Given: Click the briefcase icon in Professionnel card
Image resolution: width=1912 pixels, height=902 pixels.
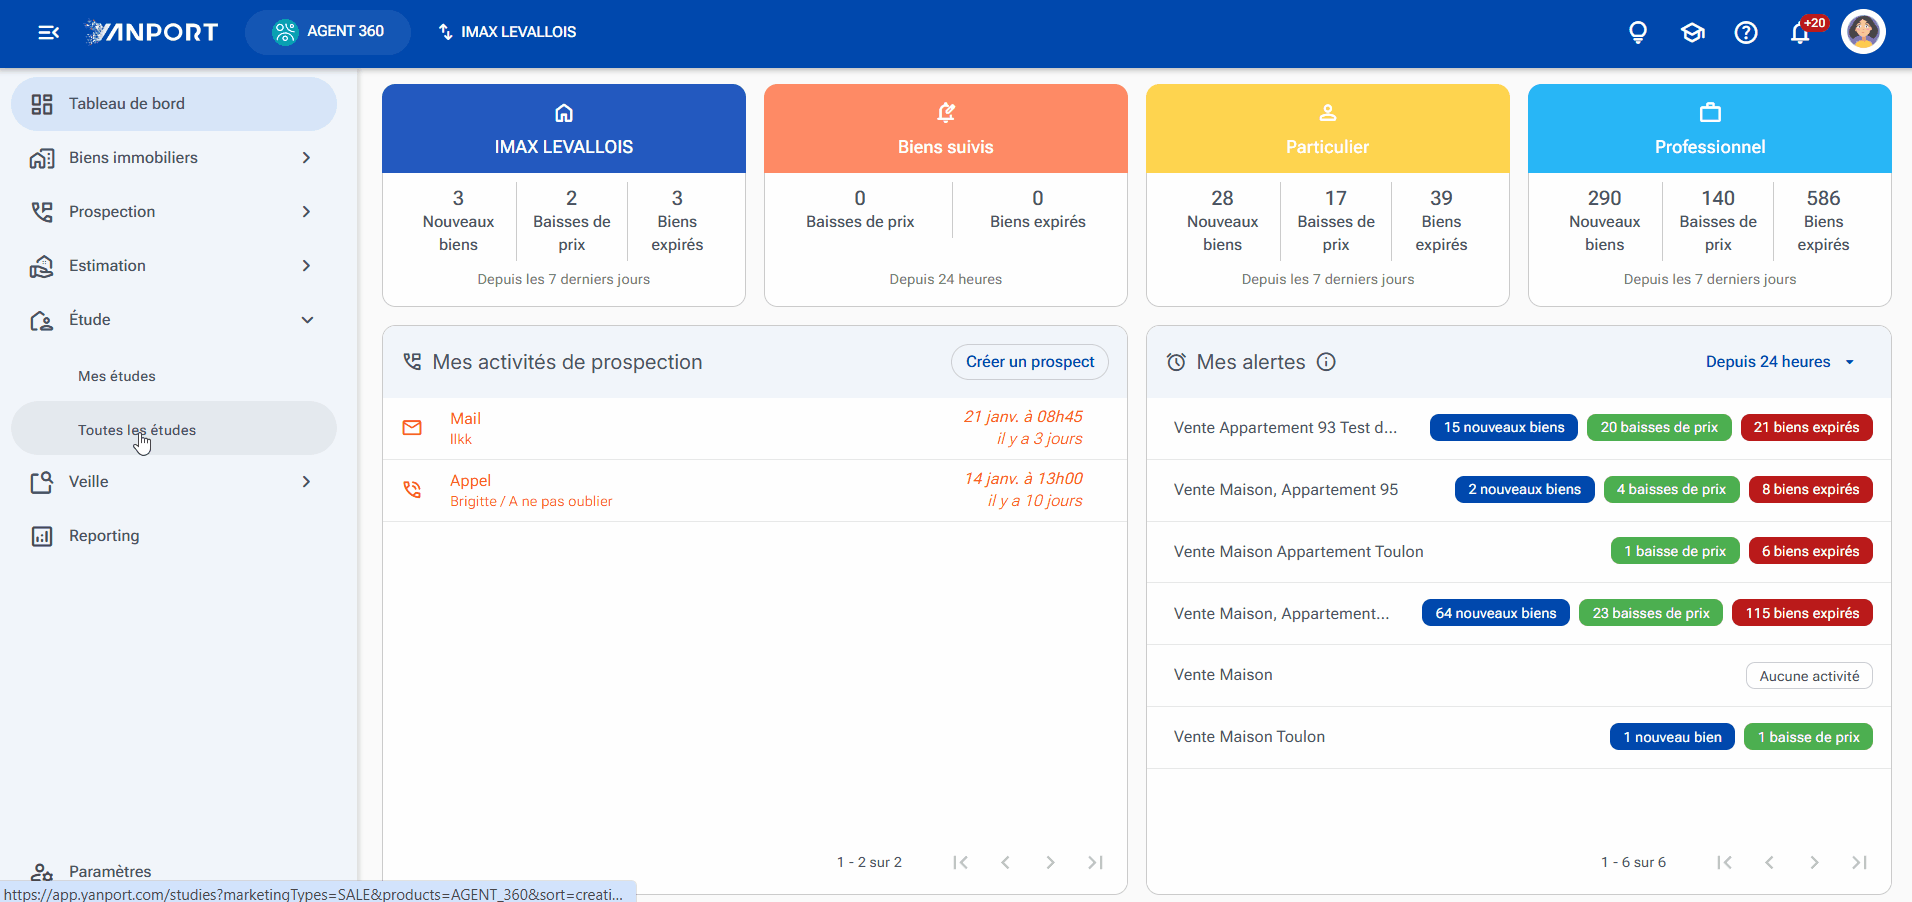Looking at the screenshot, I should point(1710,113).
